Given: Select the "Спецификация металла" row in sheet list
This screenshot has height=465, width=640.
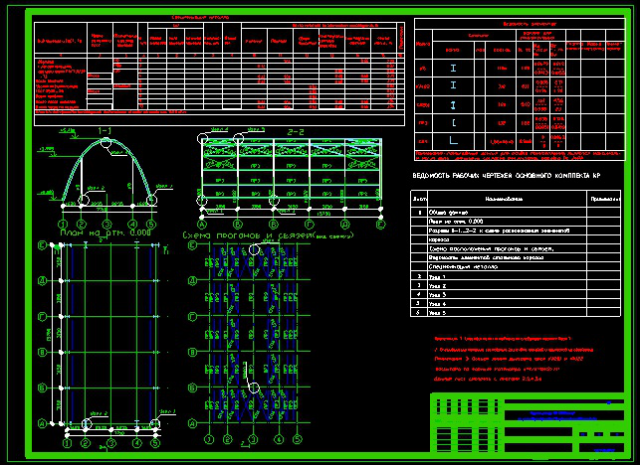Looking at the screenshot, I should pos(515,267).
